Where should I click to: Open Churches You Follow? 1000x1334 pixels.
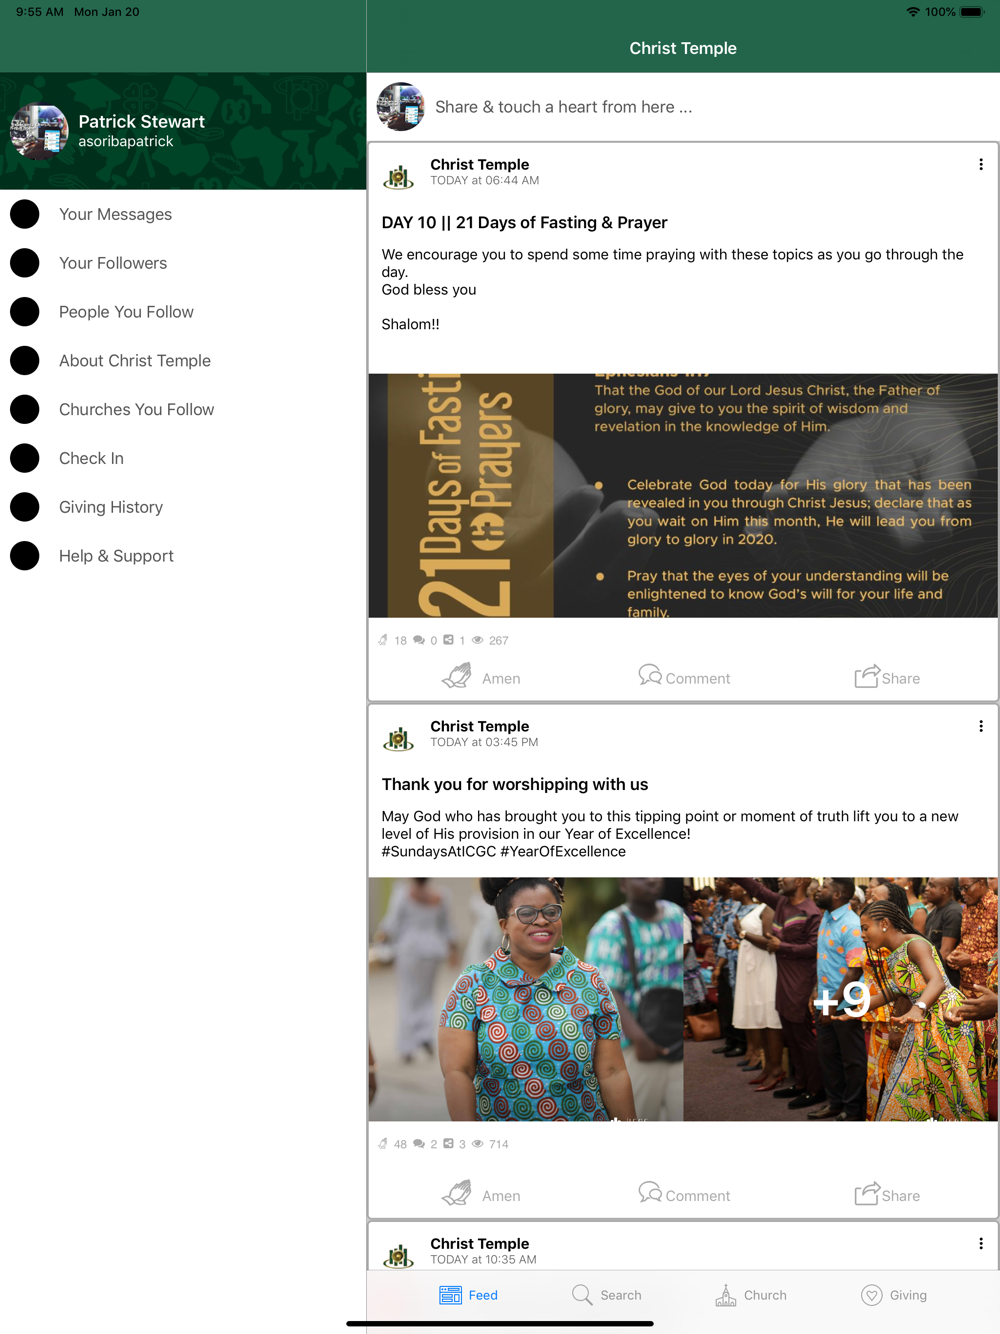click(x=183, y=409)
